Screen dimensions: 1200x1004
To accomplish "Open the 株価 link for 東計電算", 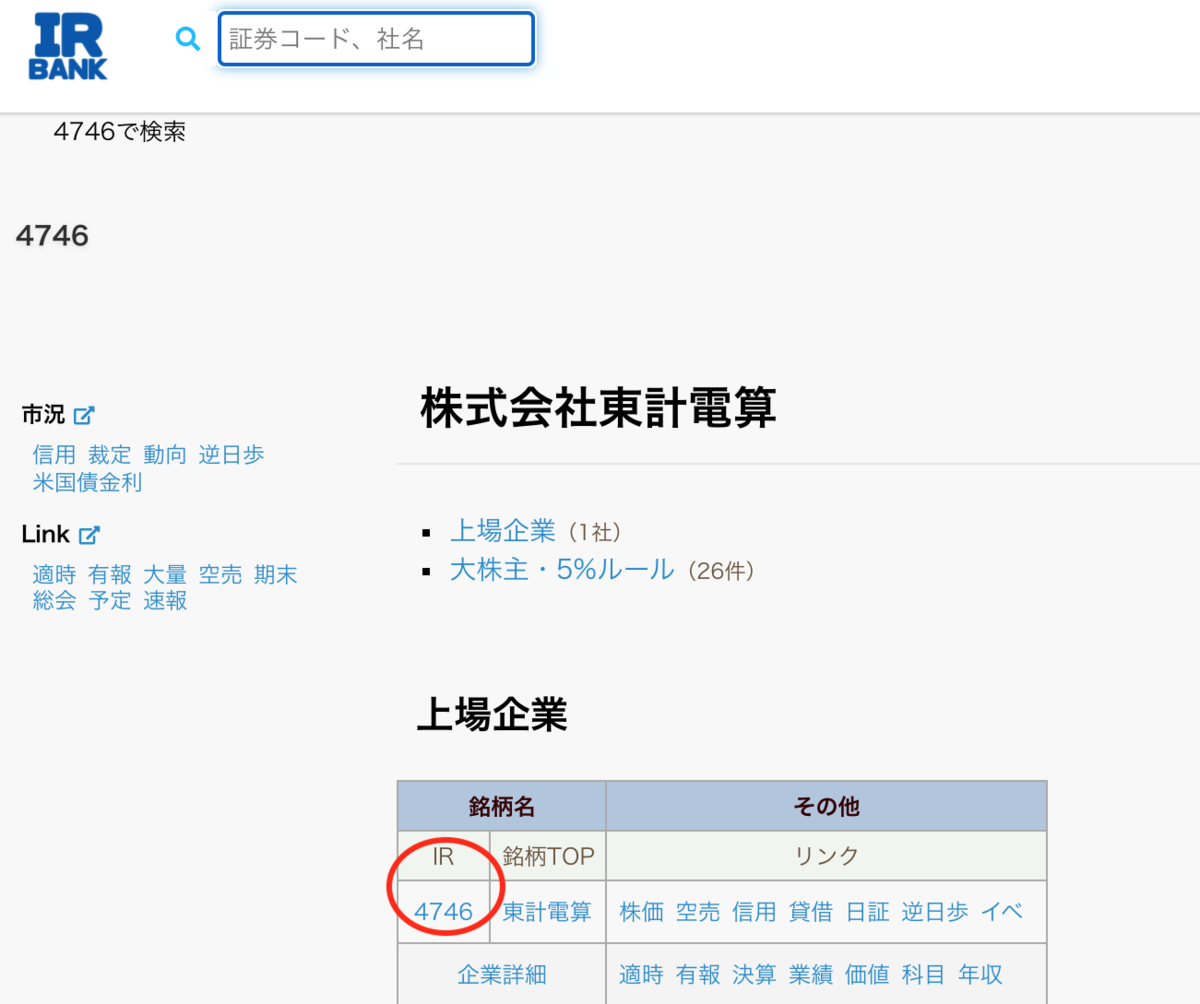I will [641, 912].
